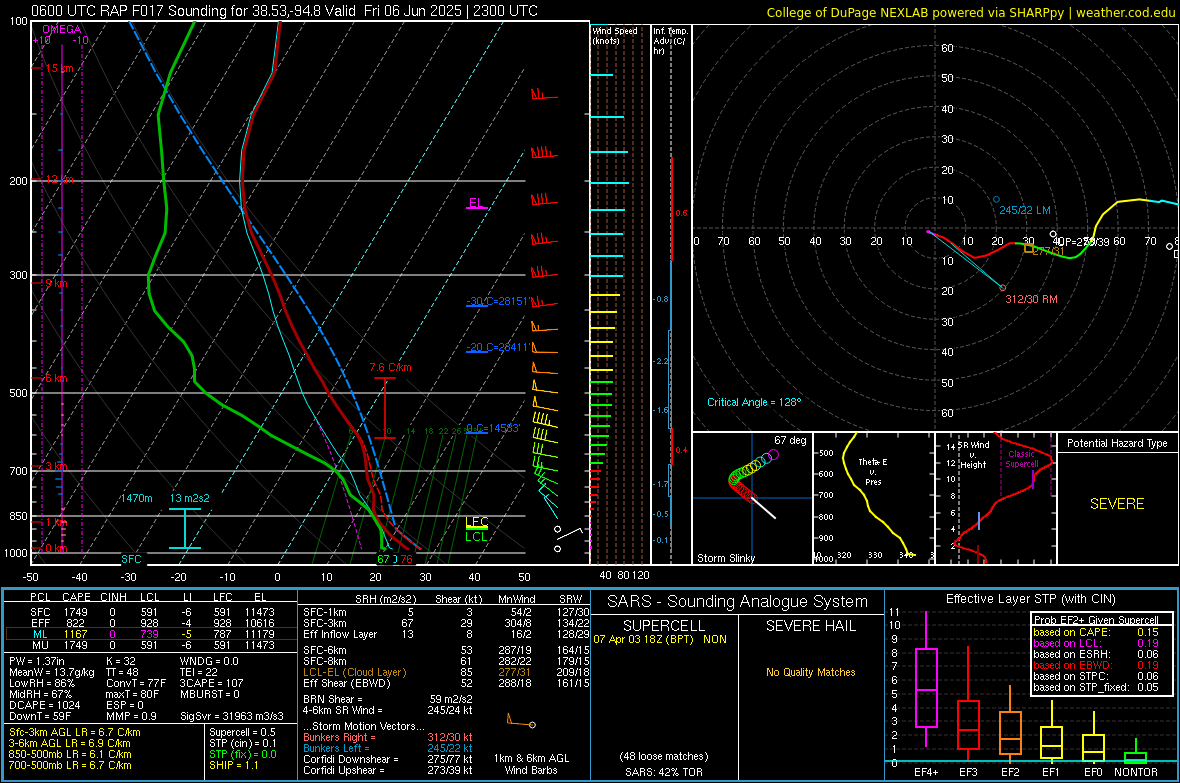Select the 07 Apr 03 18Z (BPT) analogue match
The height and width of the screenshot is (783, 1180).
pos(660,639)
